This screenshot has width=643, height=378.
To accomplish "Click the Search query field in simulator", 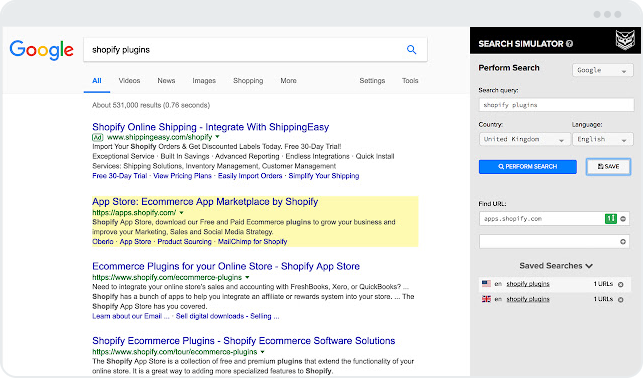I will [x=556, y=105].
